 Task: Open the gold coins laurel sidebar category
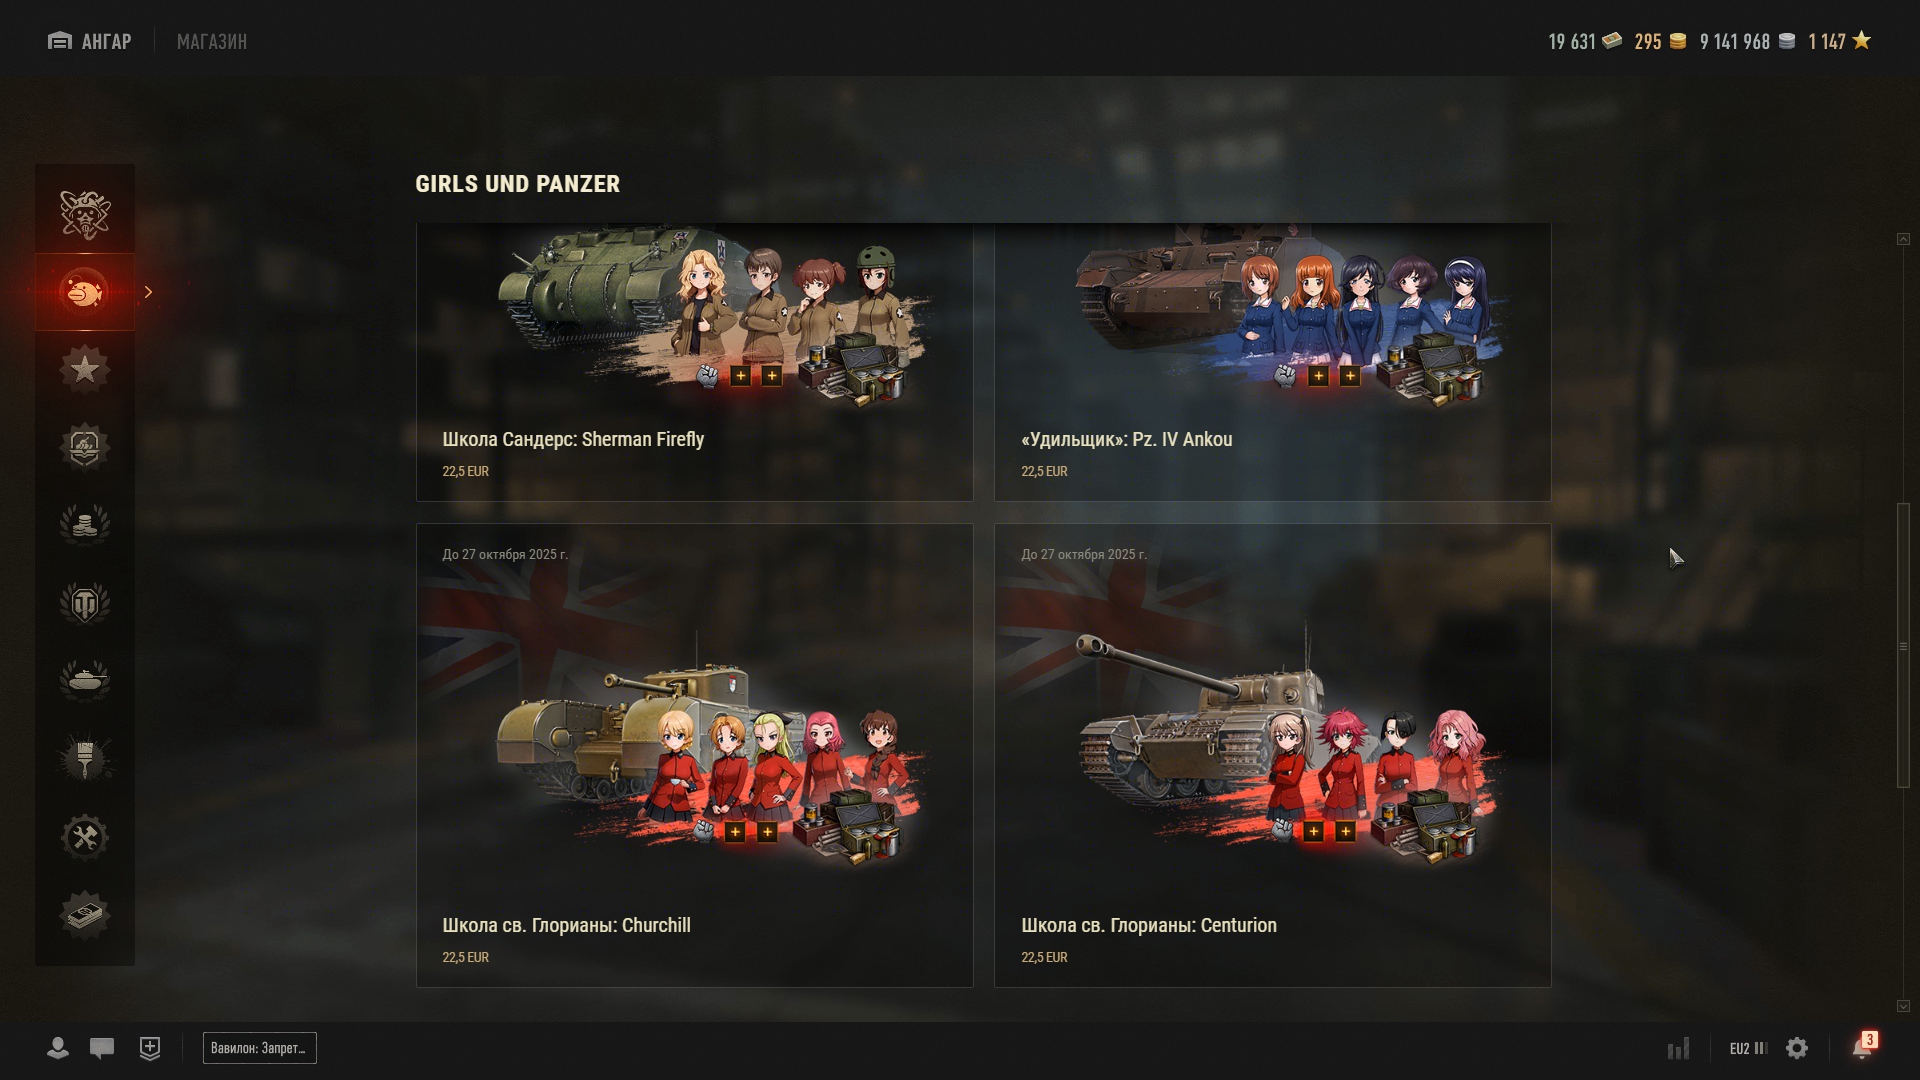(85, 525)
